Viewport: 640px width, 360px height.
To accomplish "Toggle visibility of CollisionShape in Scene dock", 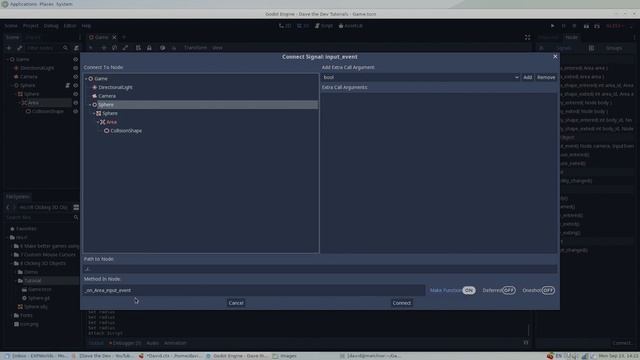I will 76,111.
